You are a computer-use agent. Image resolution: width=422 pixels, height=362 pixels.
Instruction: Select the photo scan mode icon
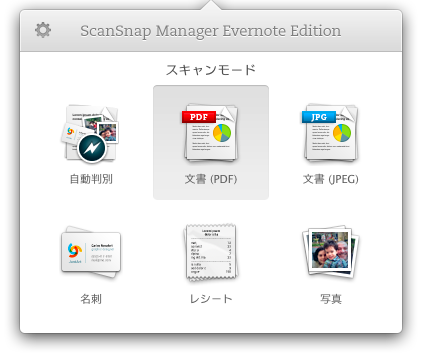[x=331, y=251]
